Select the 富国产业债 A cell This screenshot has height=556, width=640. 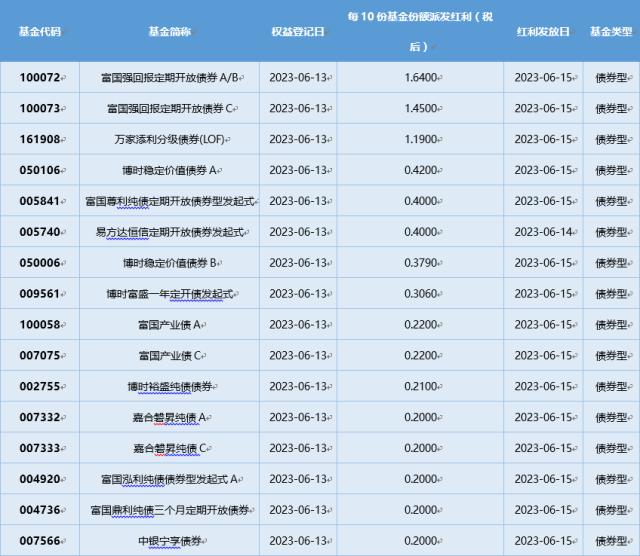tap(168, 325)
